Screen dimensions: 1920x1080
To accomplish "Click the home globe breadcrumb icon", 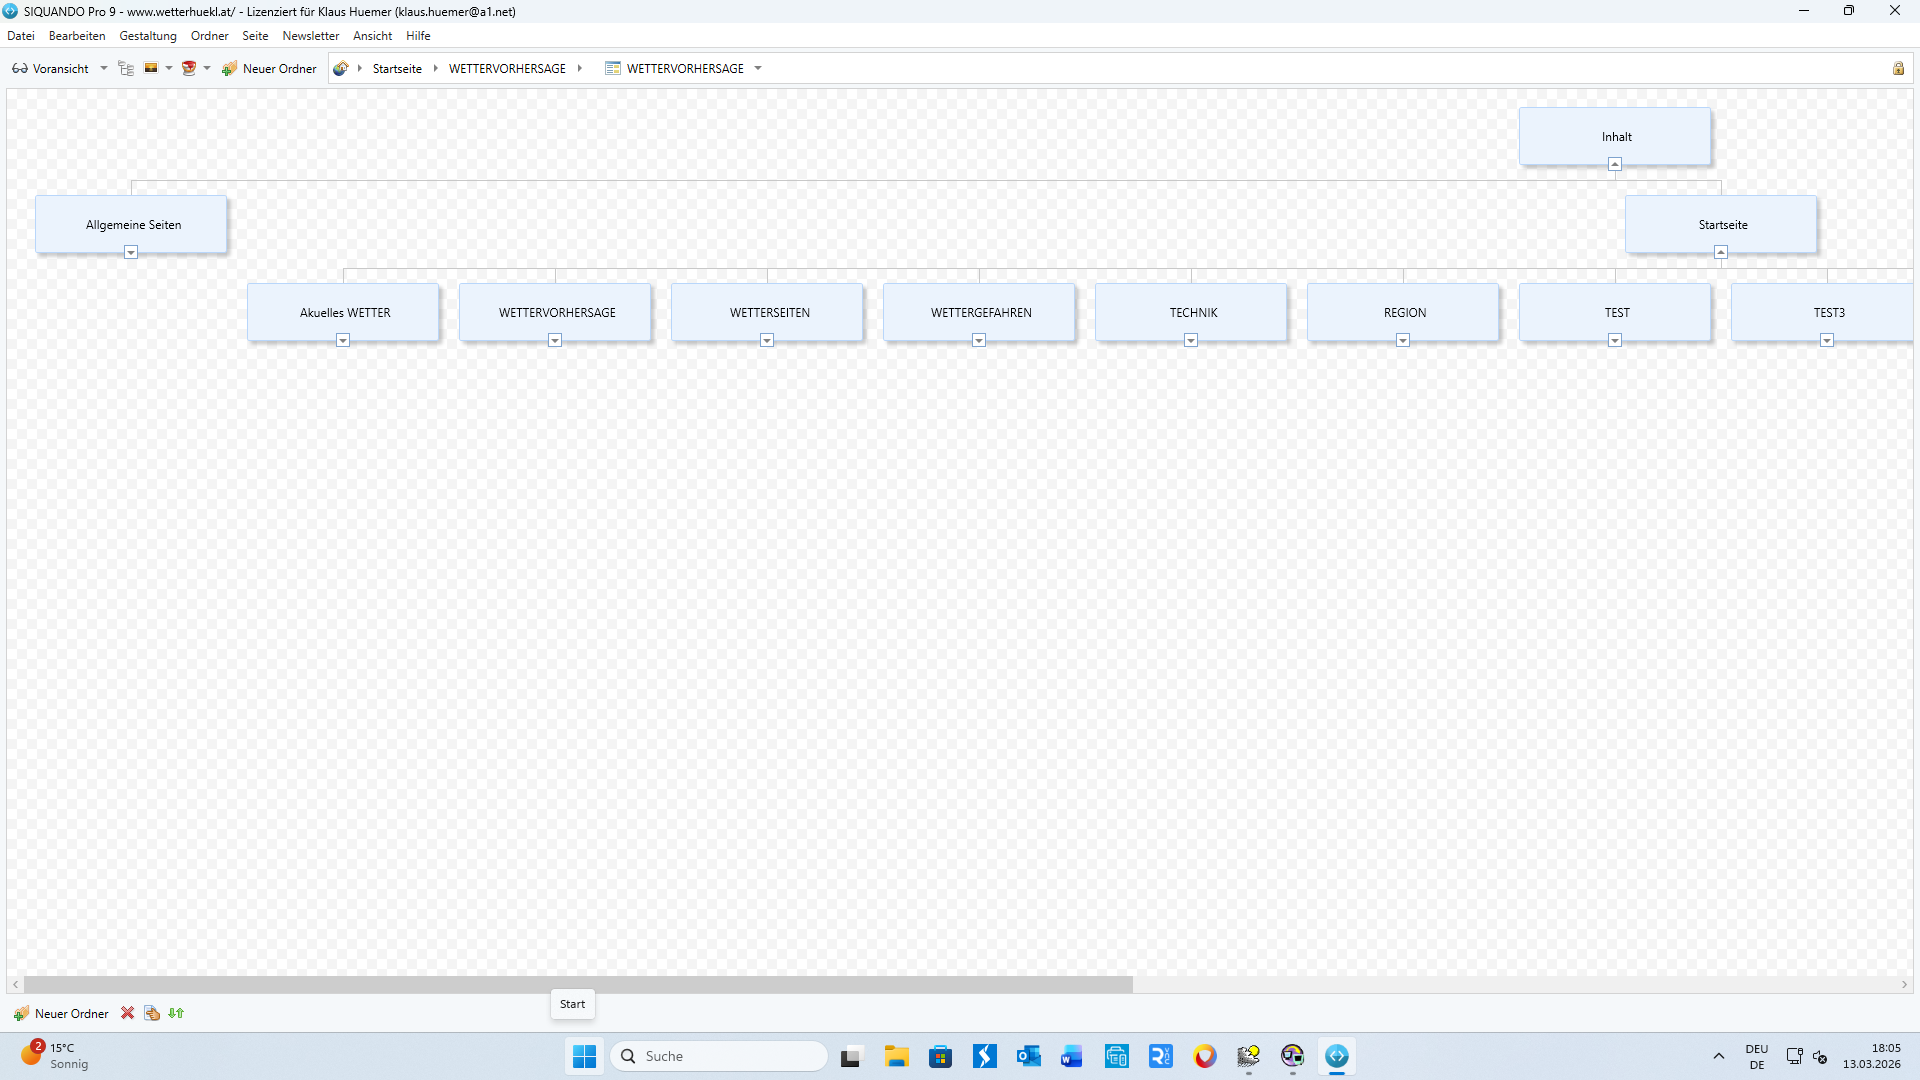I will (341, 68).
